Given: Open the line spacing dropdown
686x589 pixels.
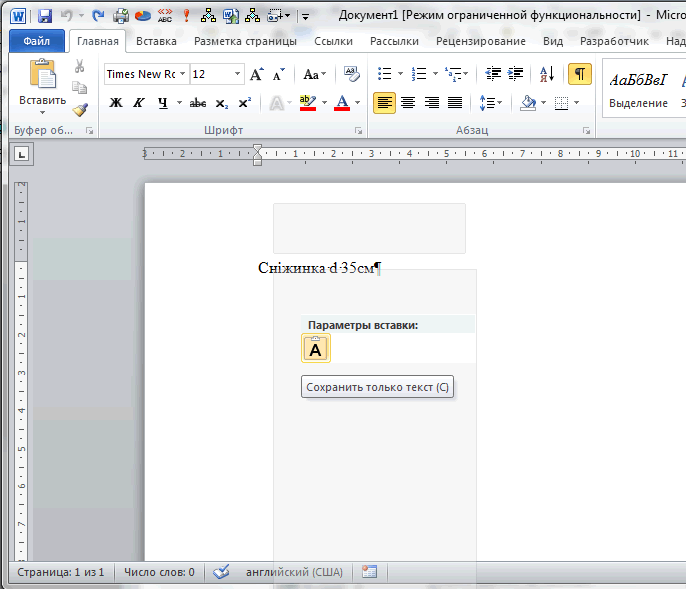Looking at the screenshot, I should 490,103.
